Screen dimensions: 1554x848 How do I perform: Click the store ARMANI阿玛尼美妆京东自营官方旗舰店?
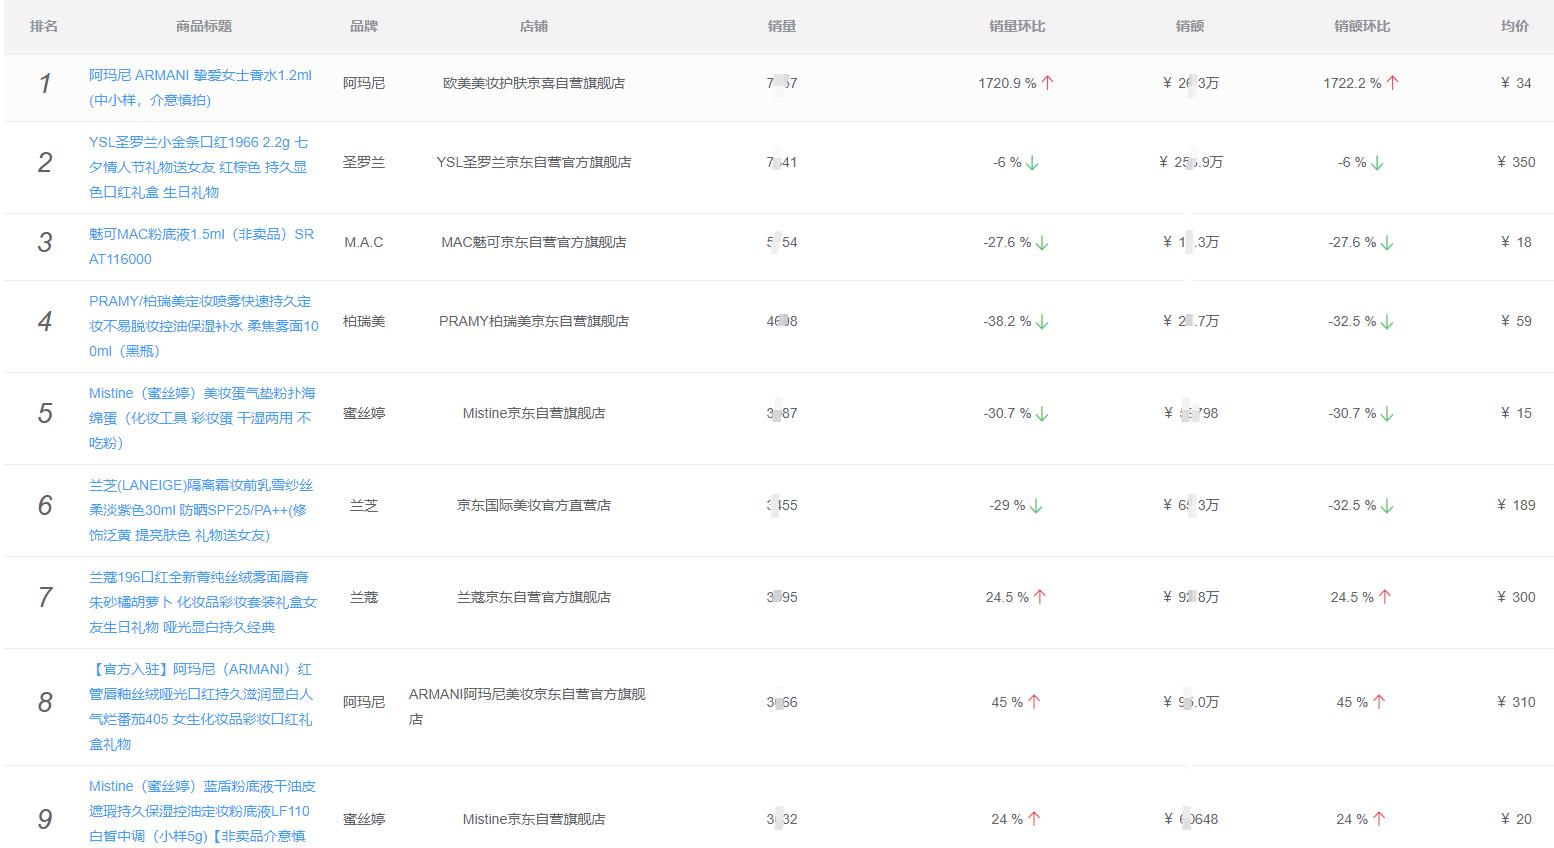pos(527,707)
